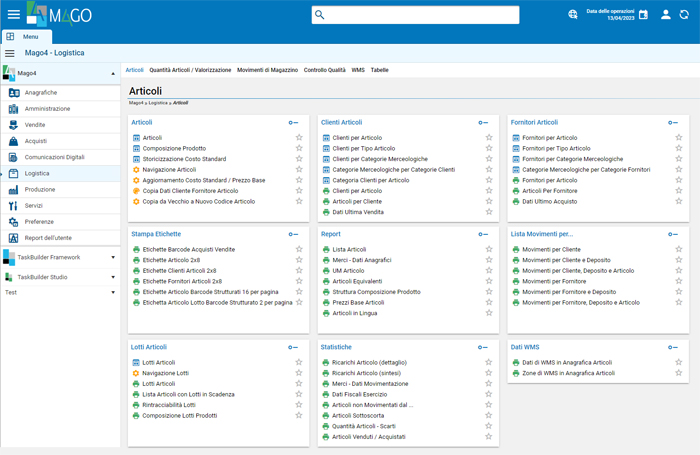Collapse the Mago4 sidebar group arrow
The width and height of the screenshot is (700, 455).
tap(113, 74)
